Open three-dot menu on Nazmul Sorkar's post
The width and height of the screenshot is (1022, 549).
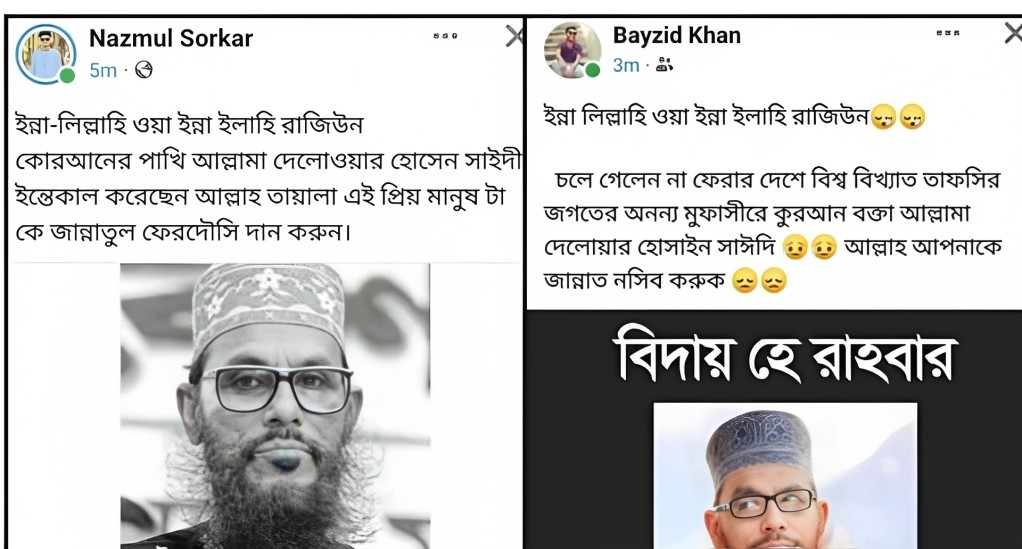[x=445, y=36]
